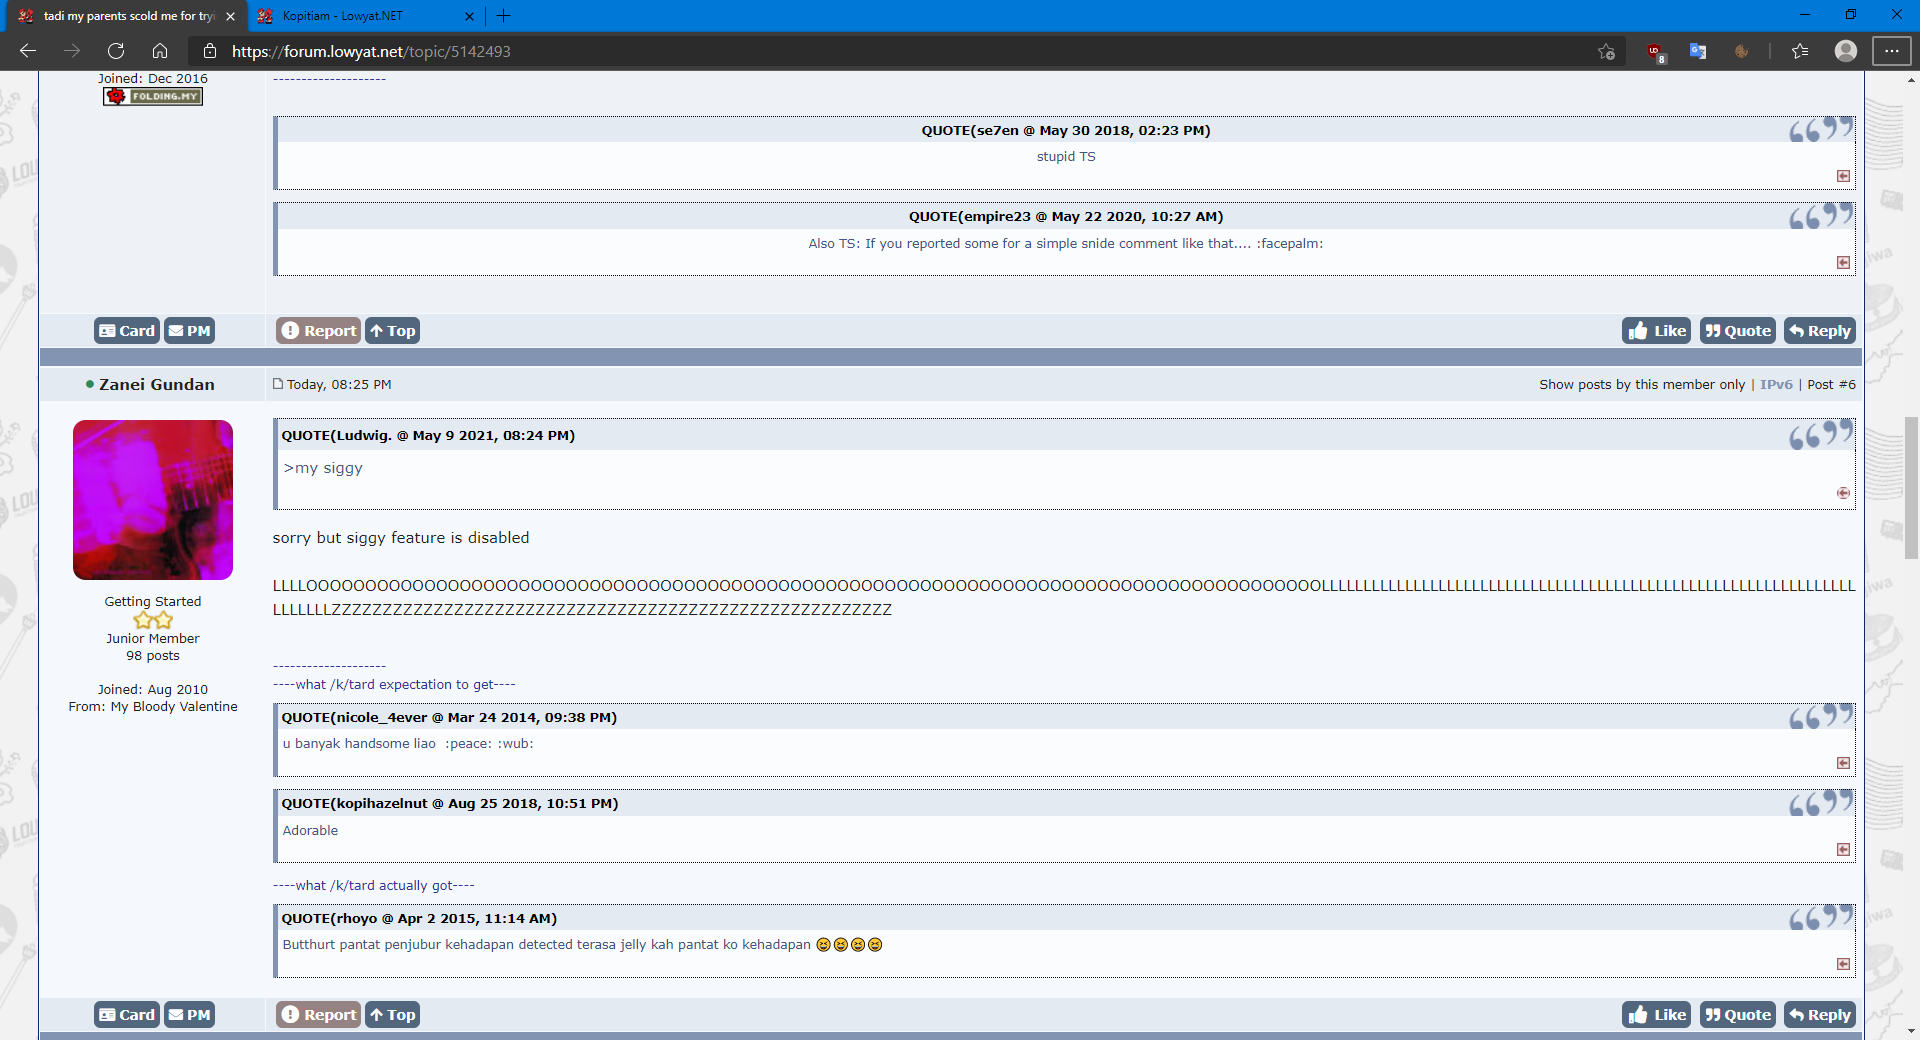
Task: Go to browser home page icon
Action: pyautogui.click(x=160, y=51)
